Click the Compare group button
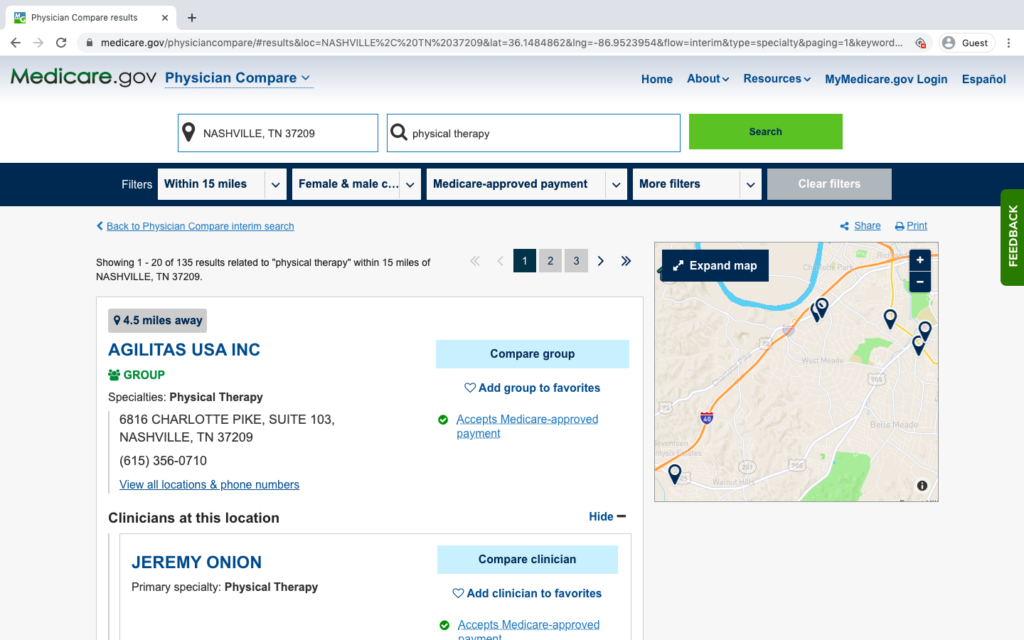The height and width of the screenshot is (640, 1024). coord(532,354)
